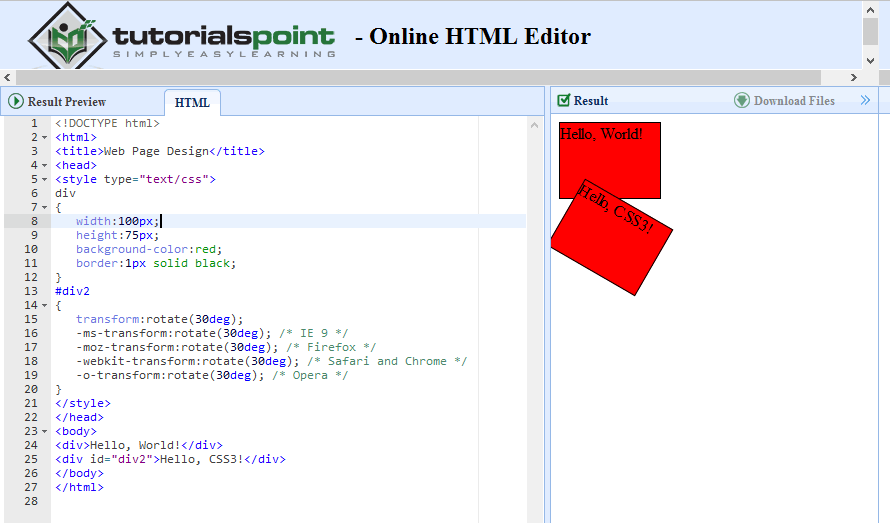
Task: Click the -o-transform Opera line
Action: point(212,375)
